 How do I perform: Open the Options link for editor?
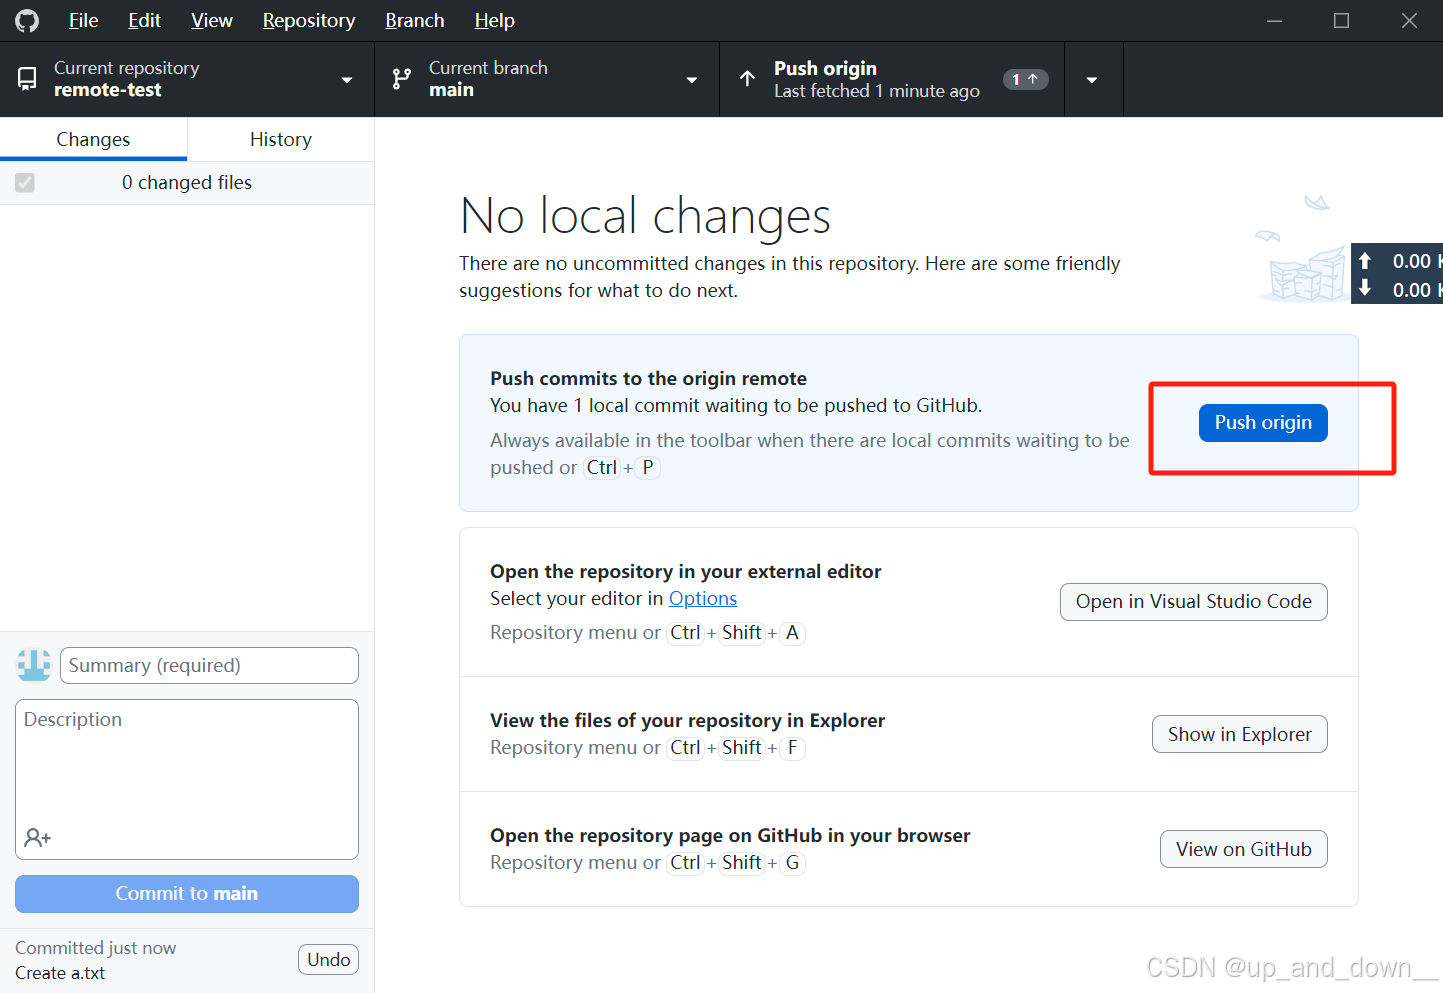pos(703,598)
